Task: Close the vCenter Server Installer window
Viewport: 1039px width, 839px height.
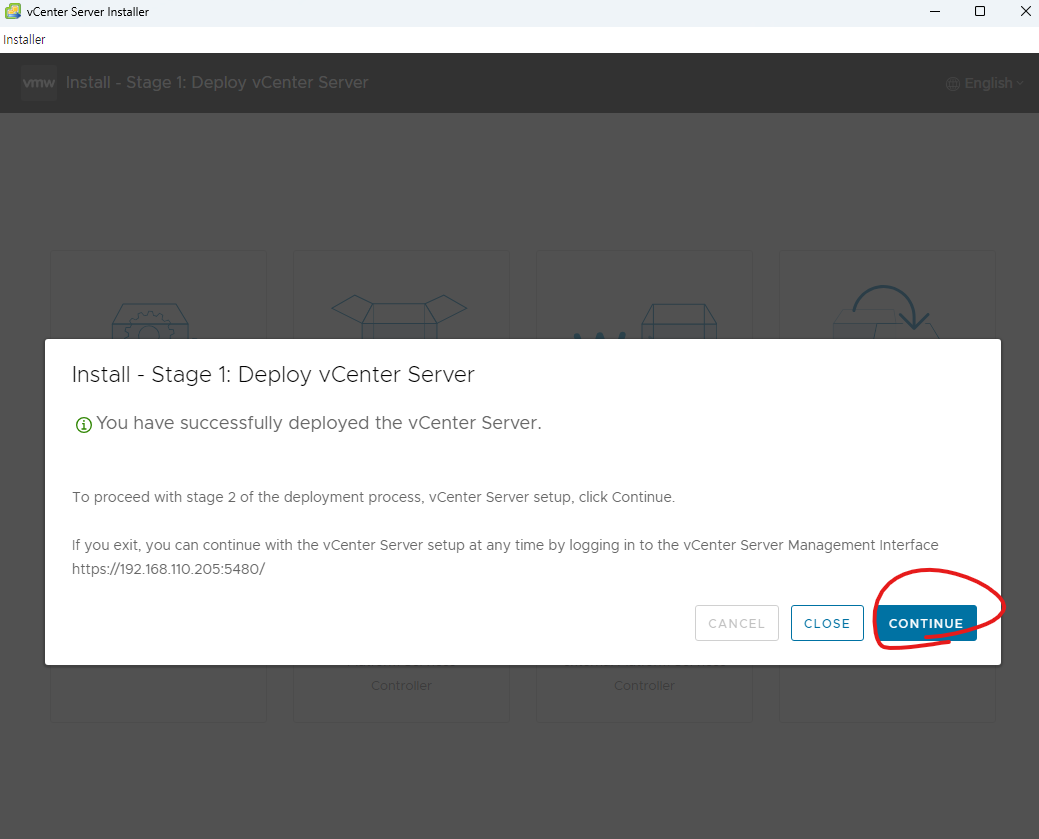Action: [1025, 11]
